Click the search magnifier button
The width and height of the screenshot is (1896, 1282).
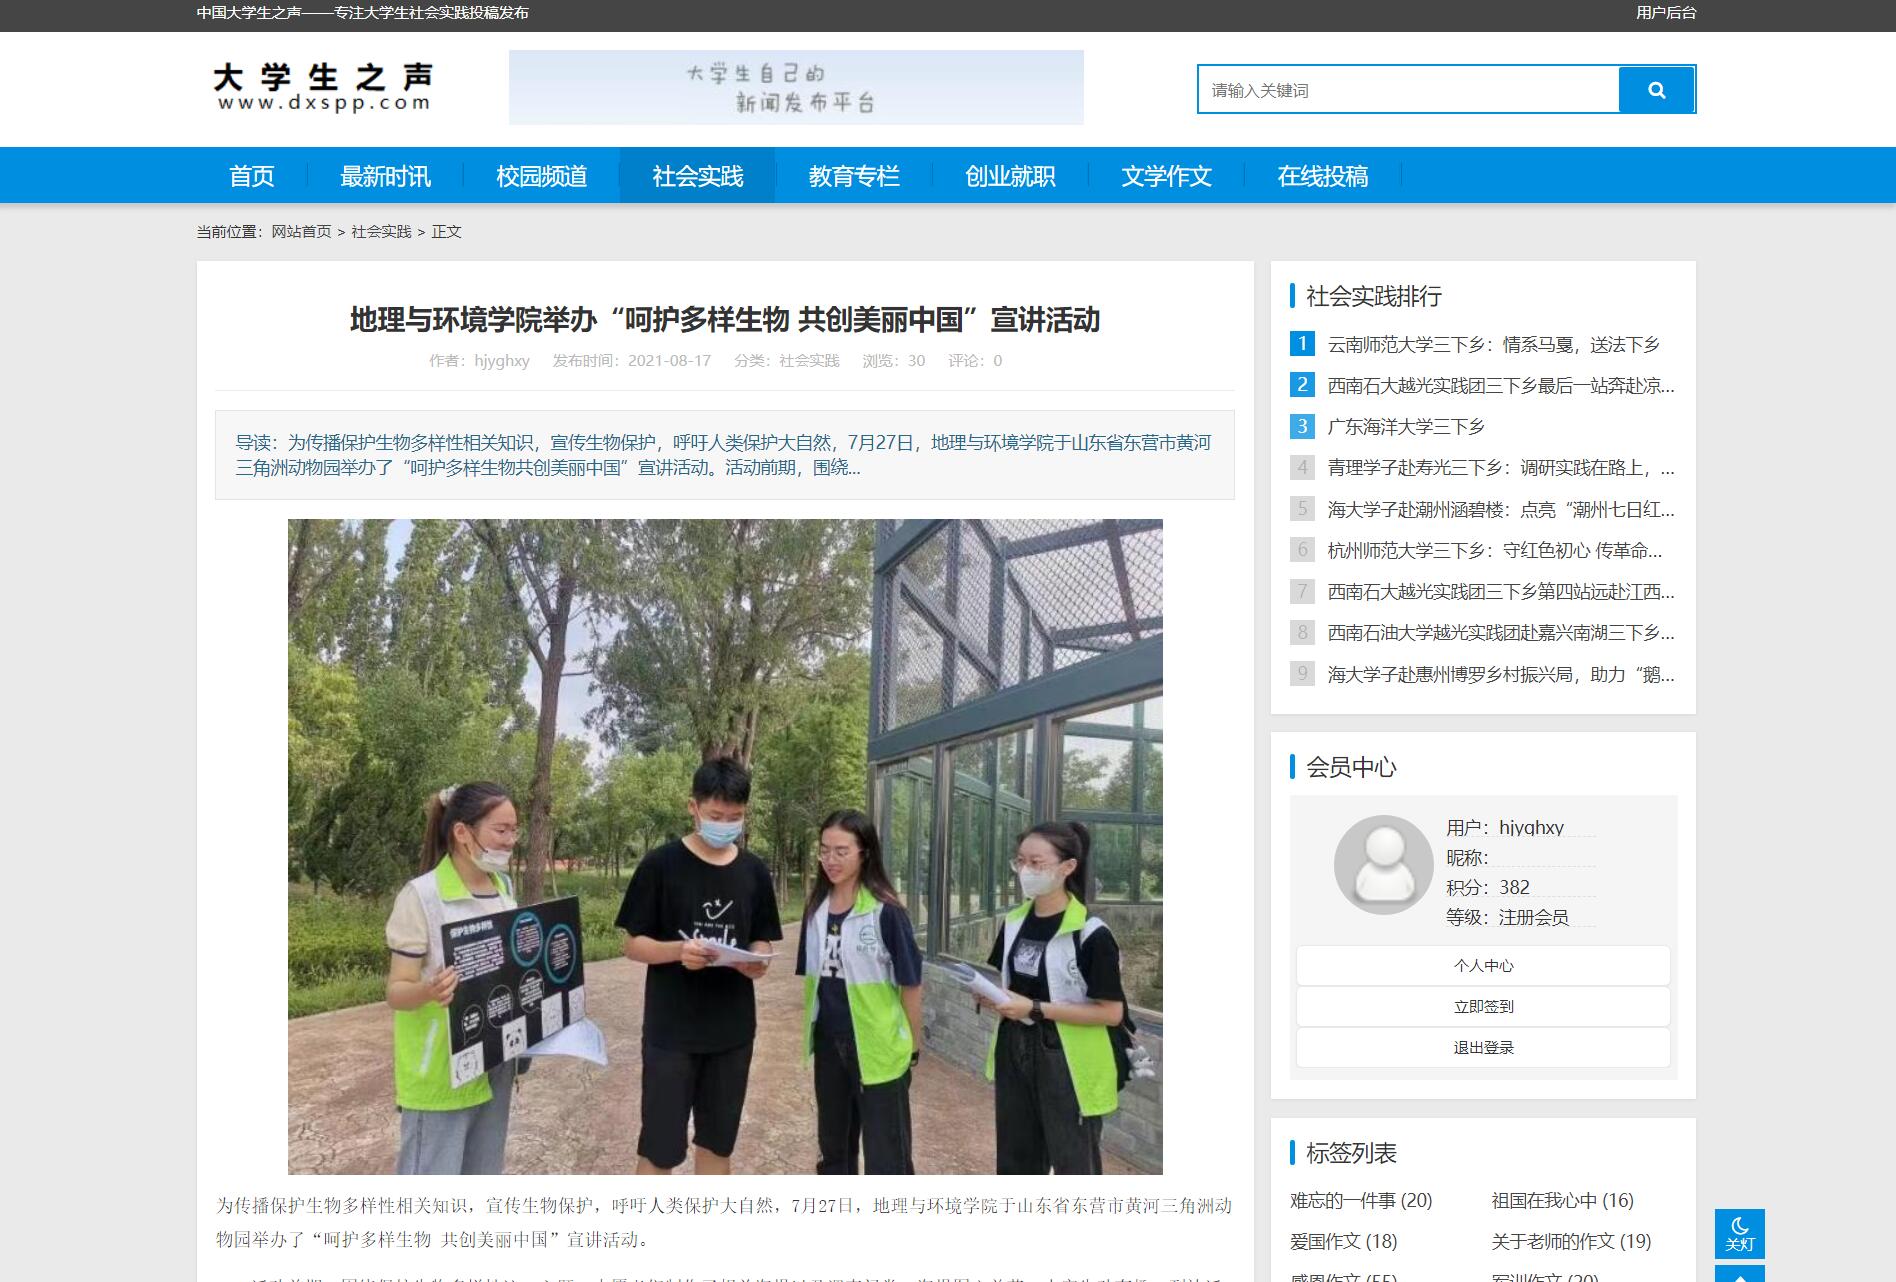(1656, 90)
